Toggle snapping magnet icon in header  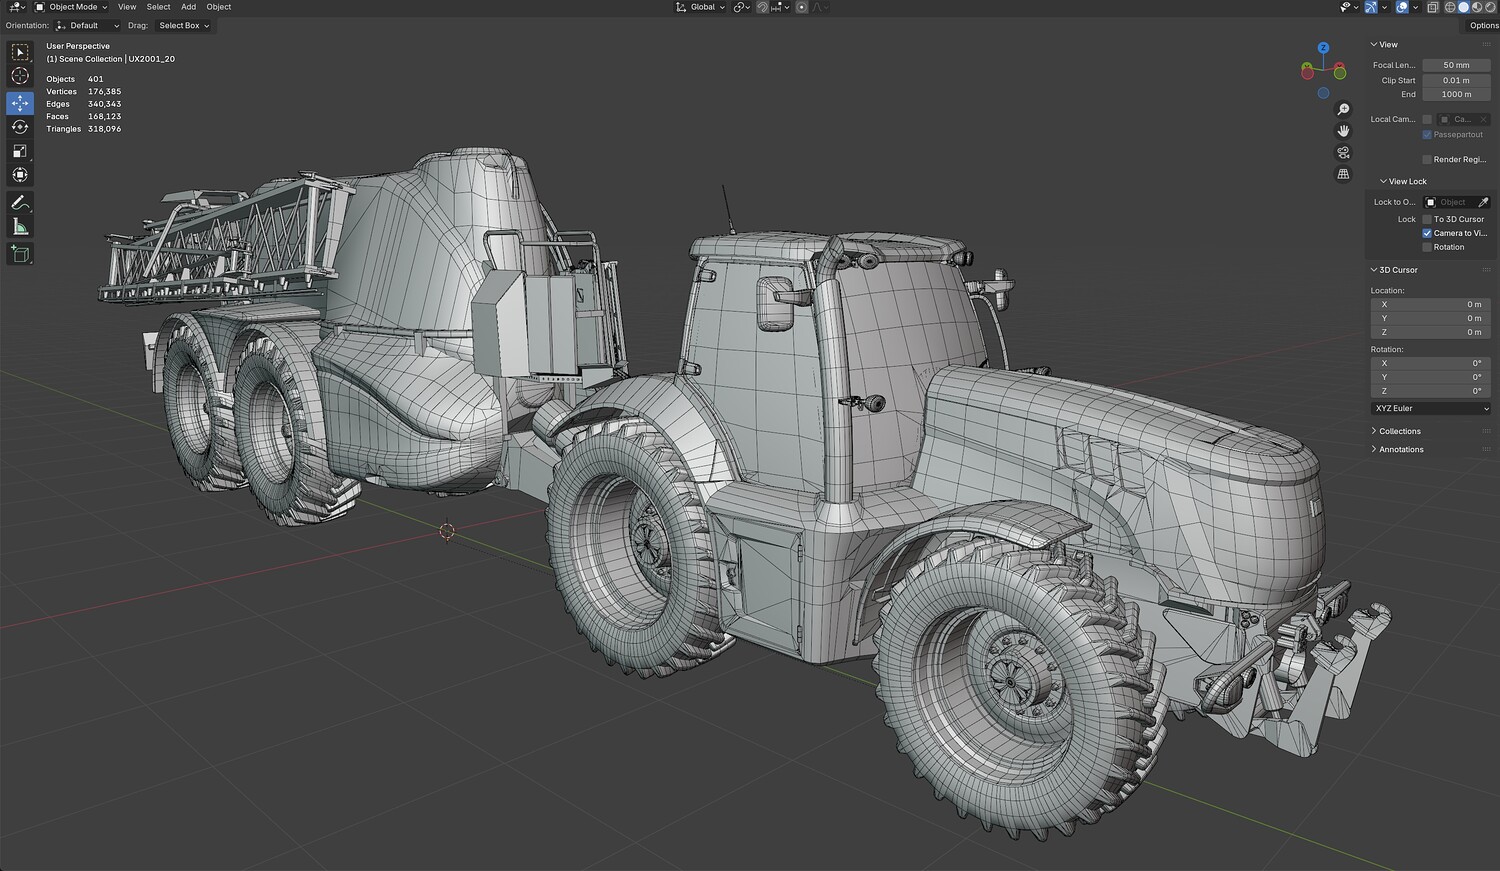pyautogui.click(x=762, y=7)
